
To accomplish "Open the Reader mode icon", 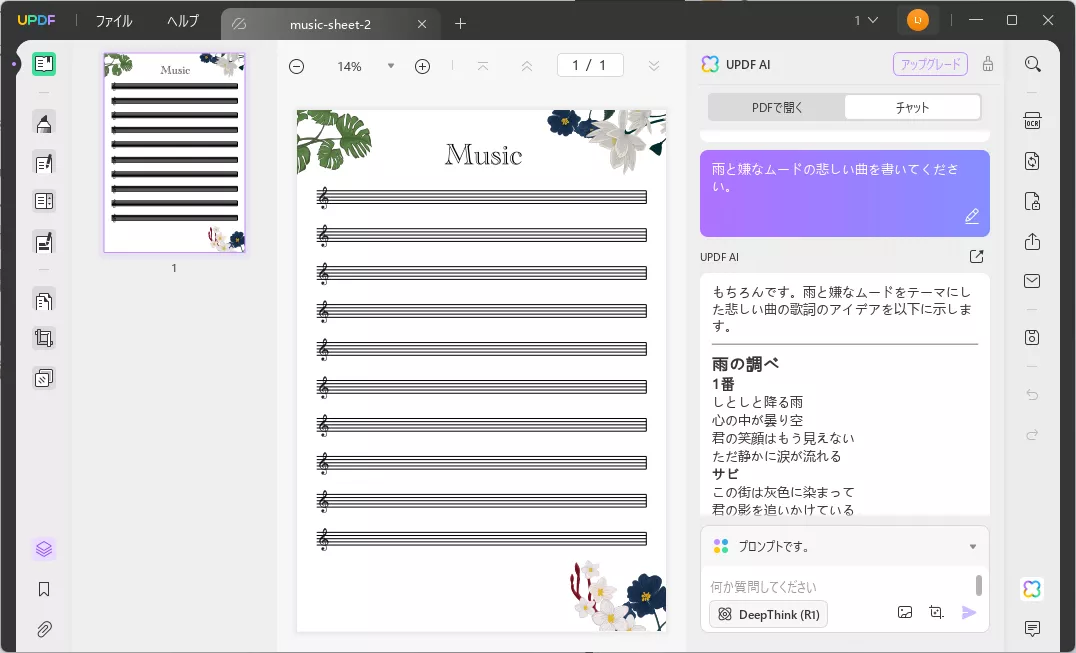I will (x=44, y=64).
